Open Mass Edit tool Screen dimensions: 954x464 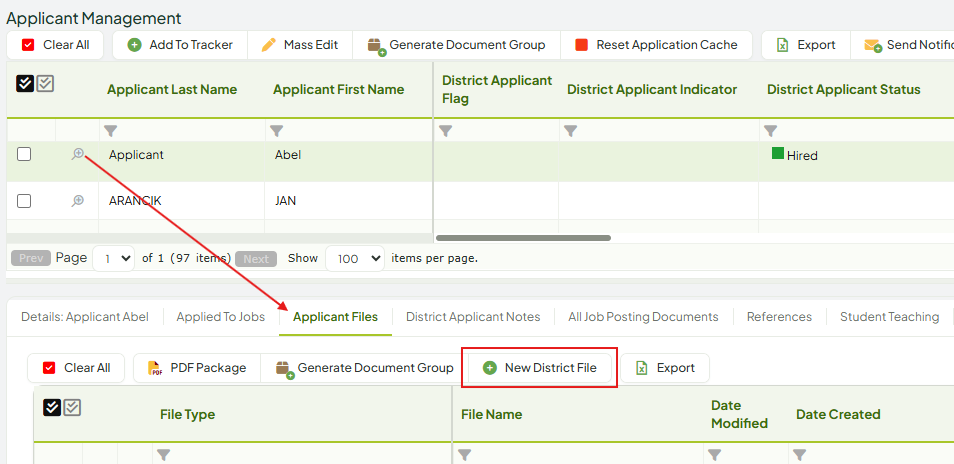[300, 45]
